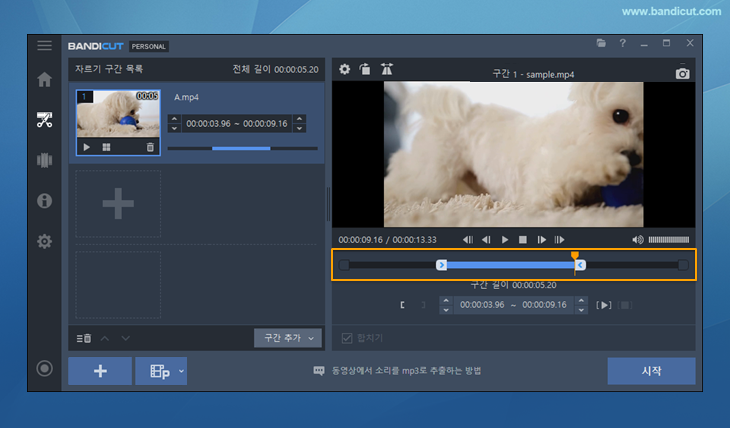The width and height of the screenshot is (730, 428).
Task: Jump to the previous keyframe
Action: click(468, 240)
